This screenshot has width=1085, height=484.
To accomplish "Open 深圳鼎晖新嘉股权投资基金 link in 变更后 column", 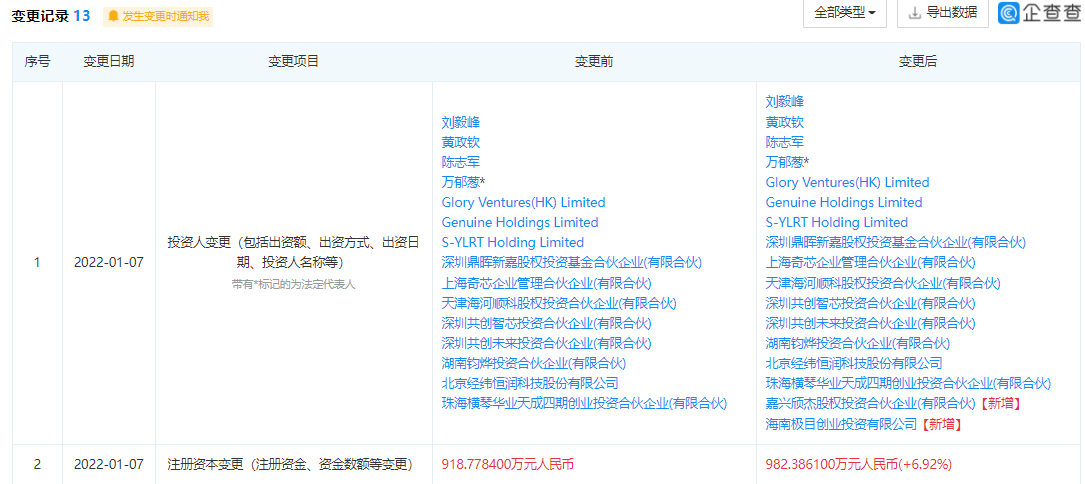I will pos(895,242).
